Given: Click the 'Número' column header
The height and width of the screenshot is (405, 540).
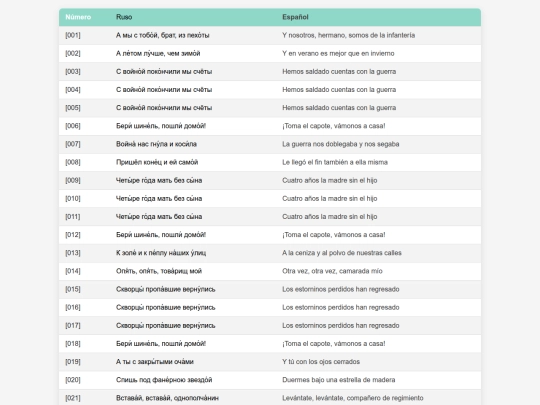Looking at the screenshot, I should coord(78,17).
